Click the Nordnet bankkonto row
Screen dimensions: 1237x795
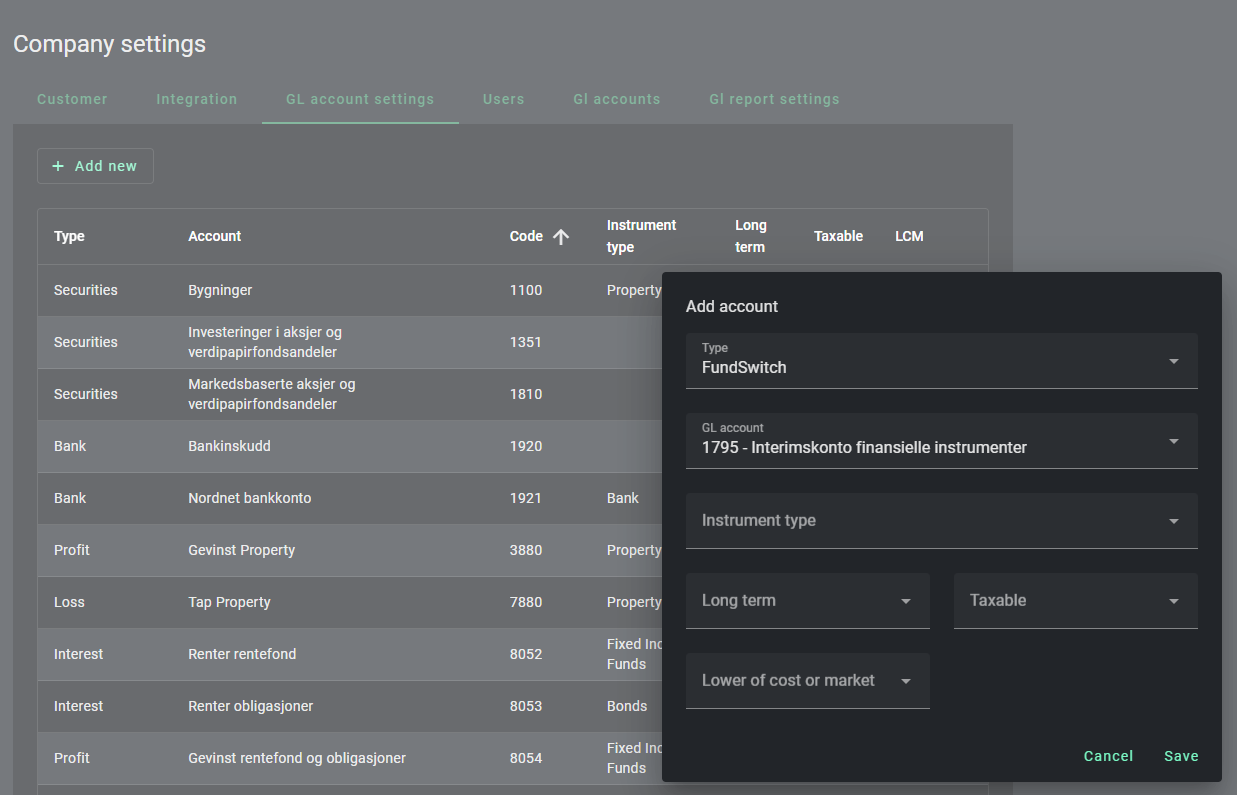click(x=249, y=498)
